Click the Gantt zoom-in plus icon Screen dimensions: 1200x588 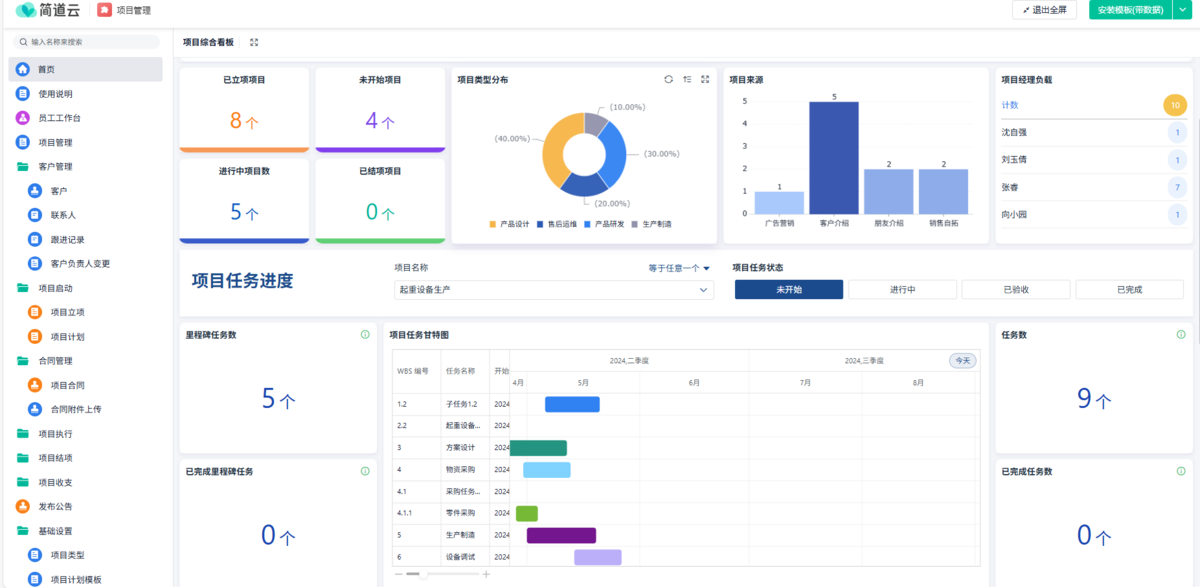click(486, 574)
